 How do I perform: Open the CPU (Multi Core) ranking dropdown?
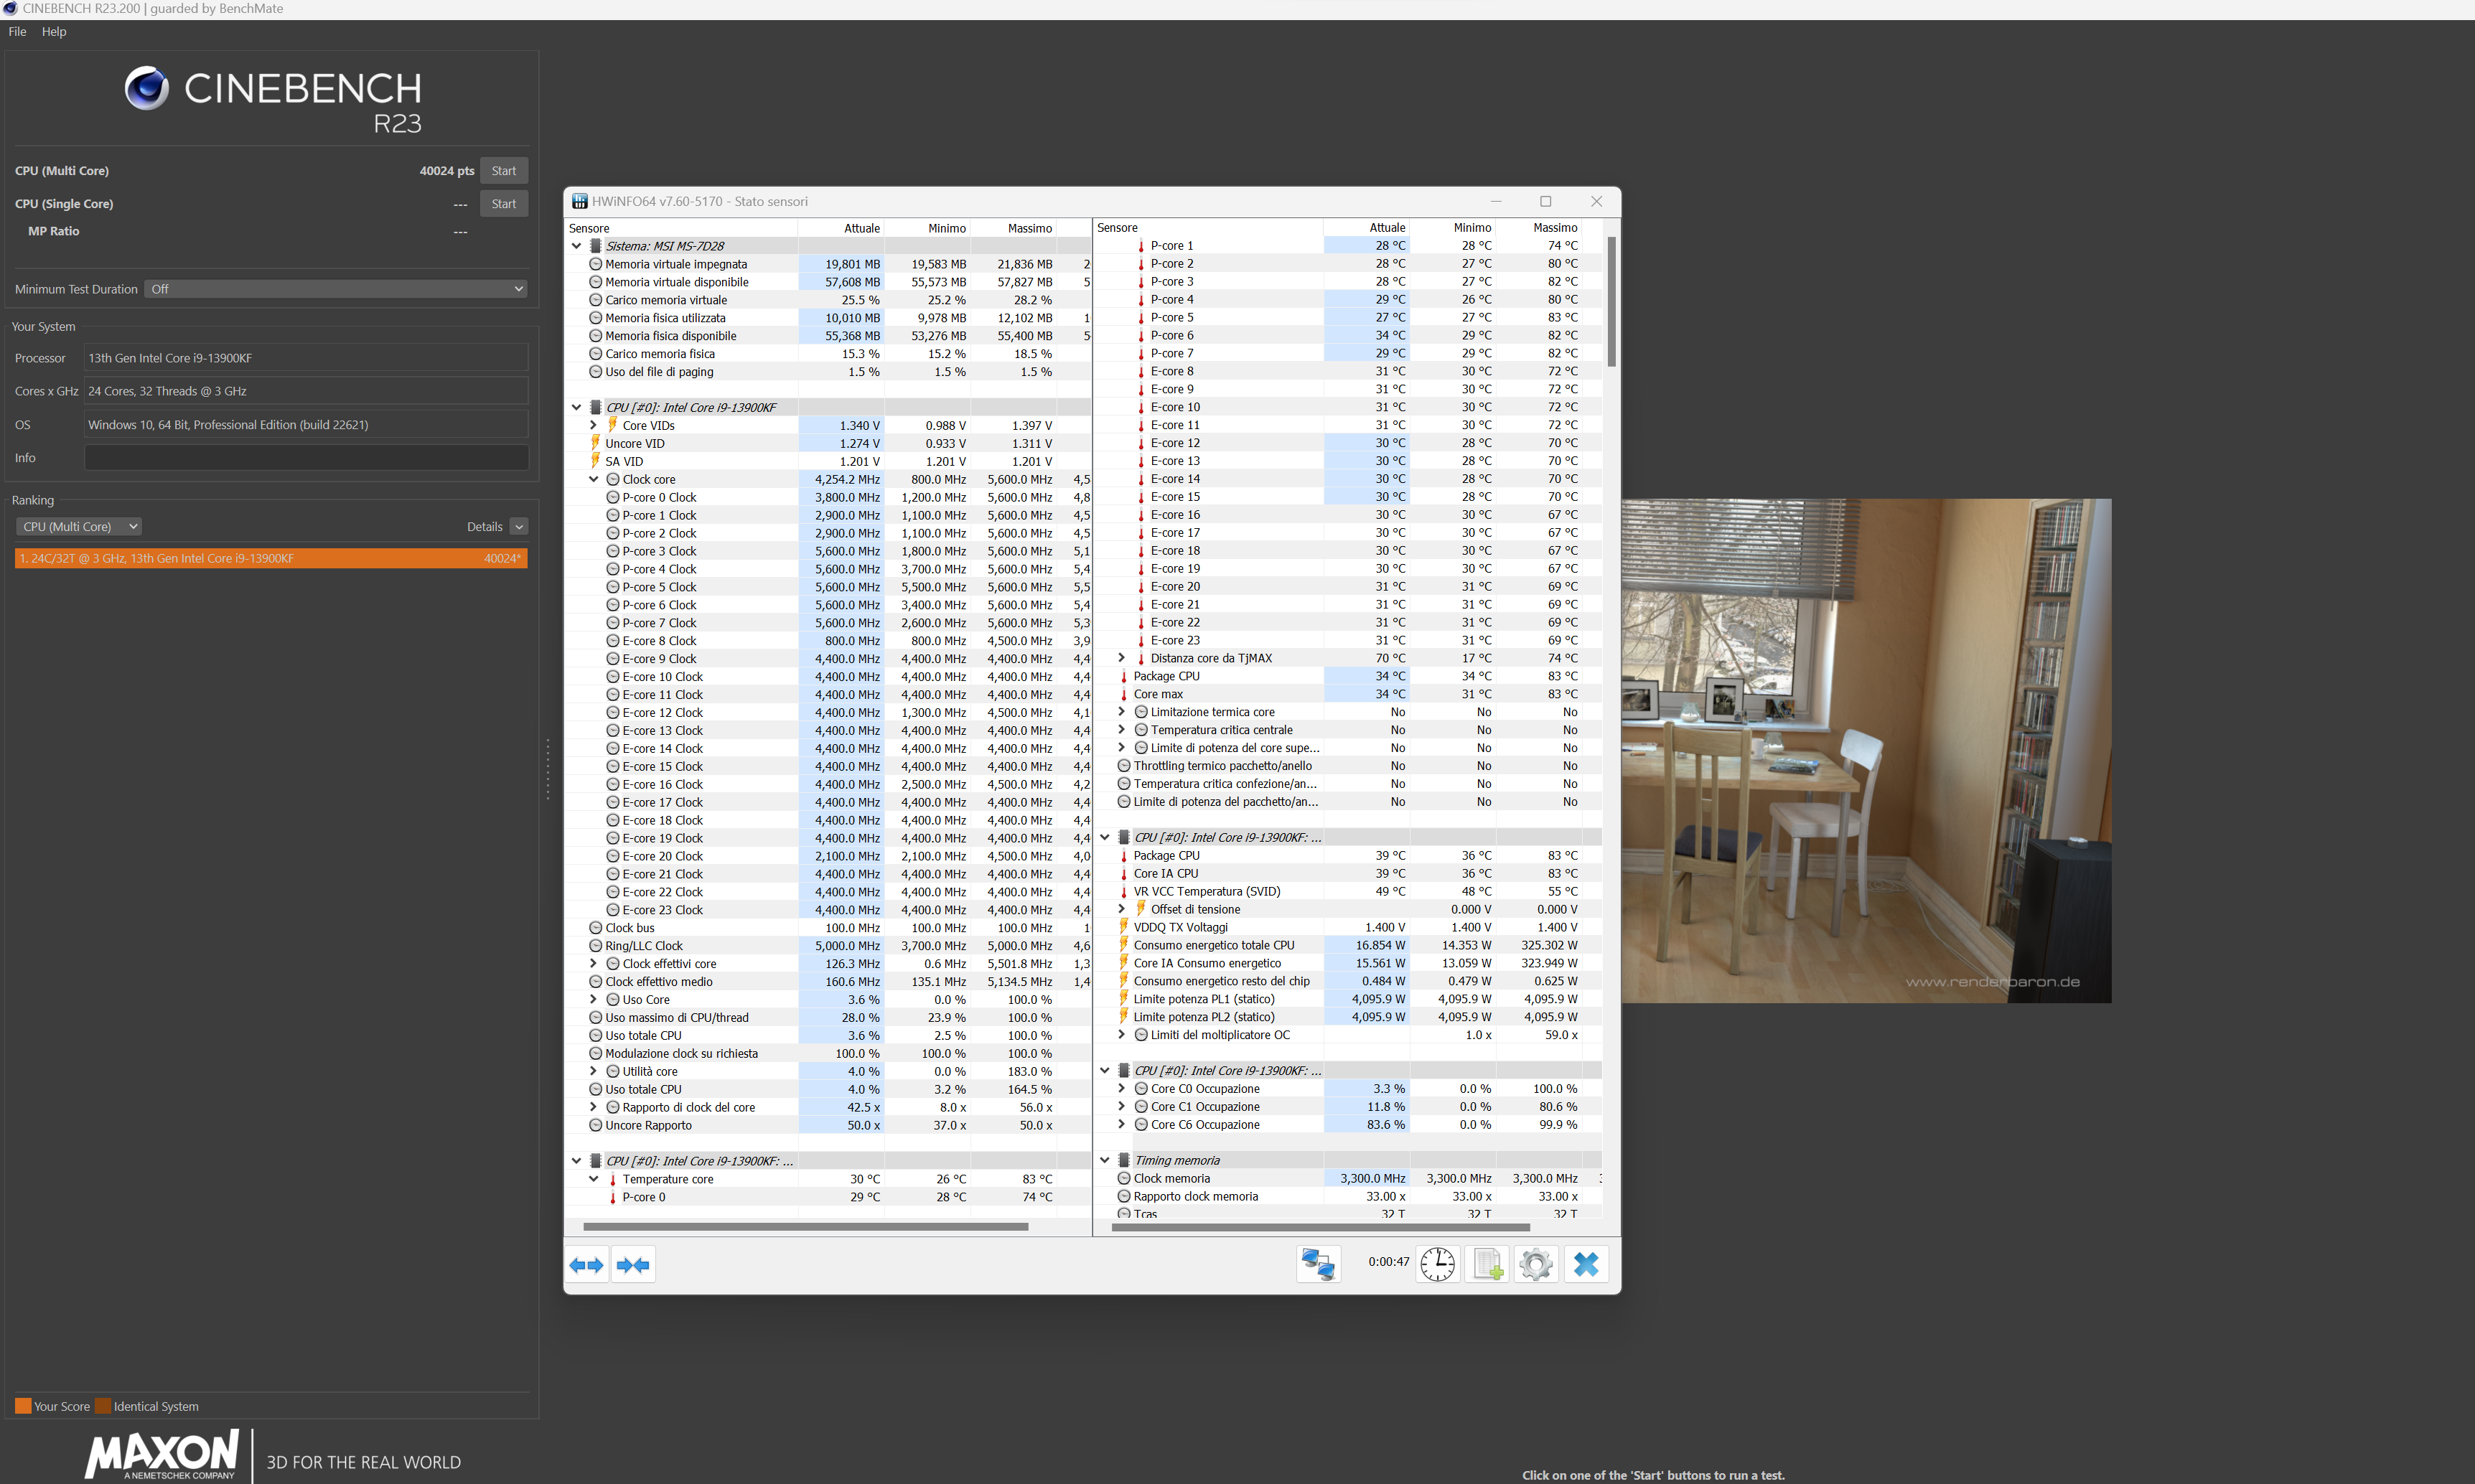coord(78,527)
